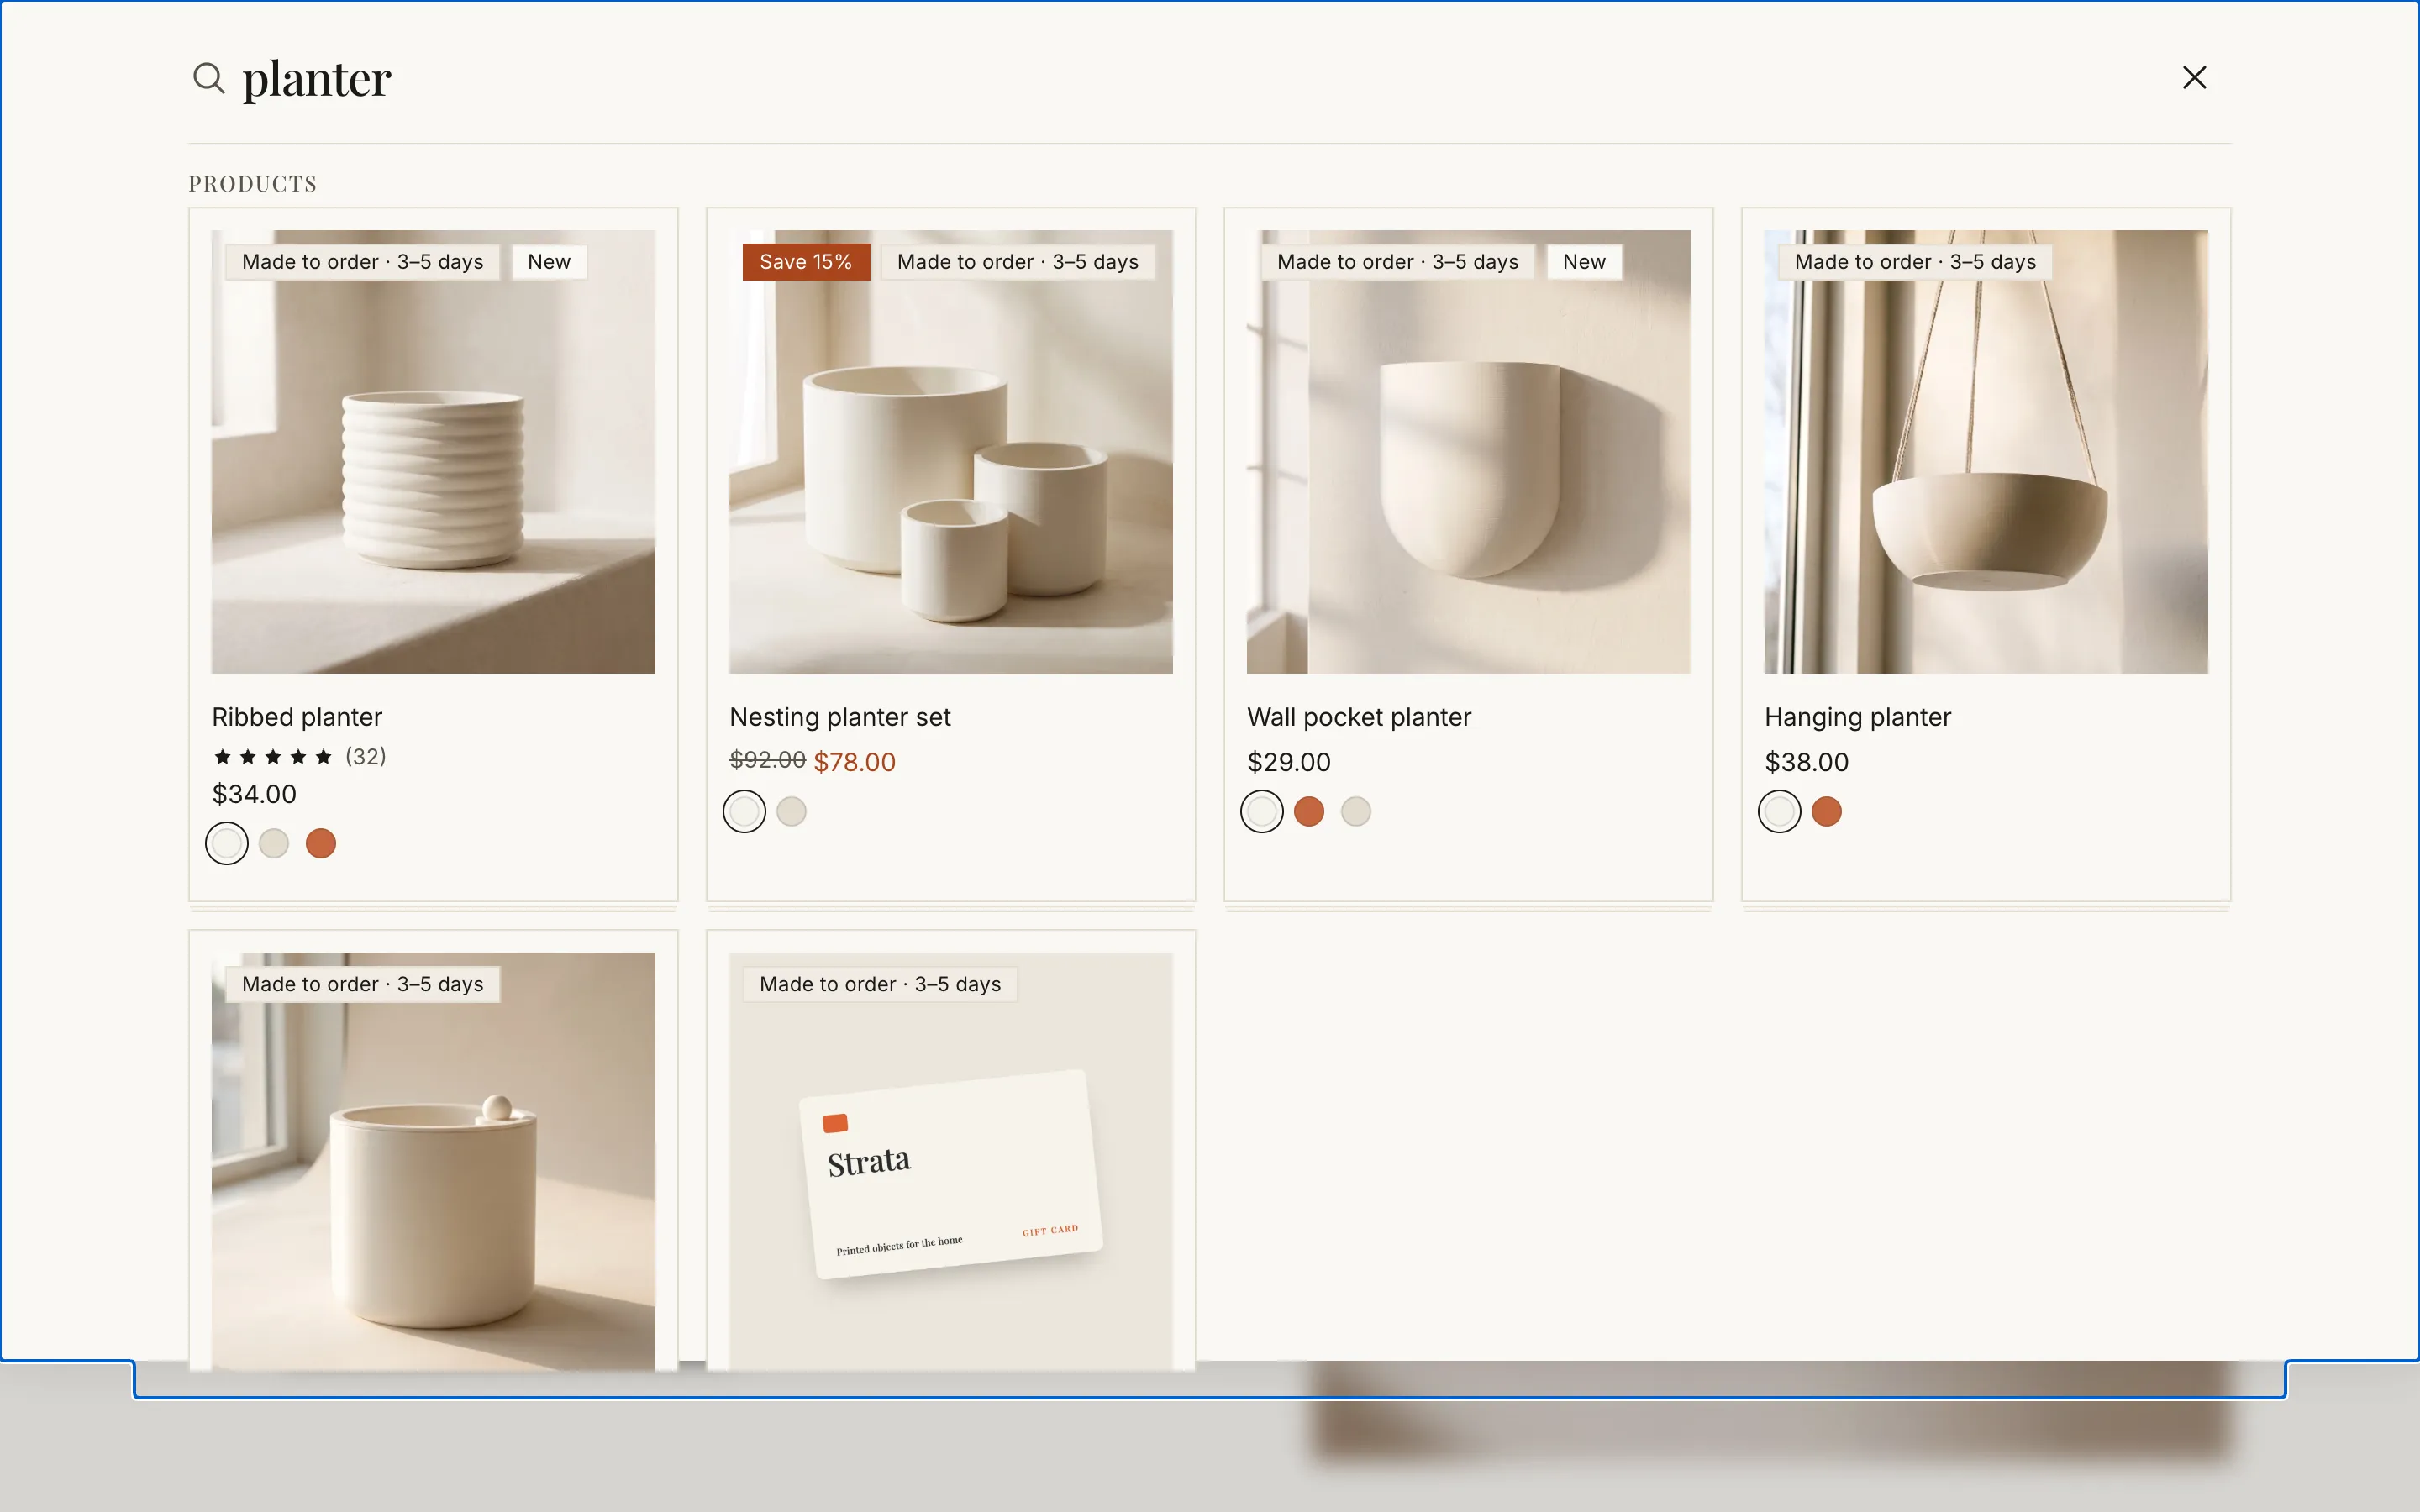Close the search overlay with X
This screenshot has width=2420, height=1512.
2194,77
